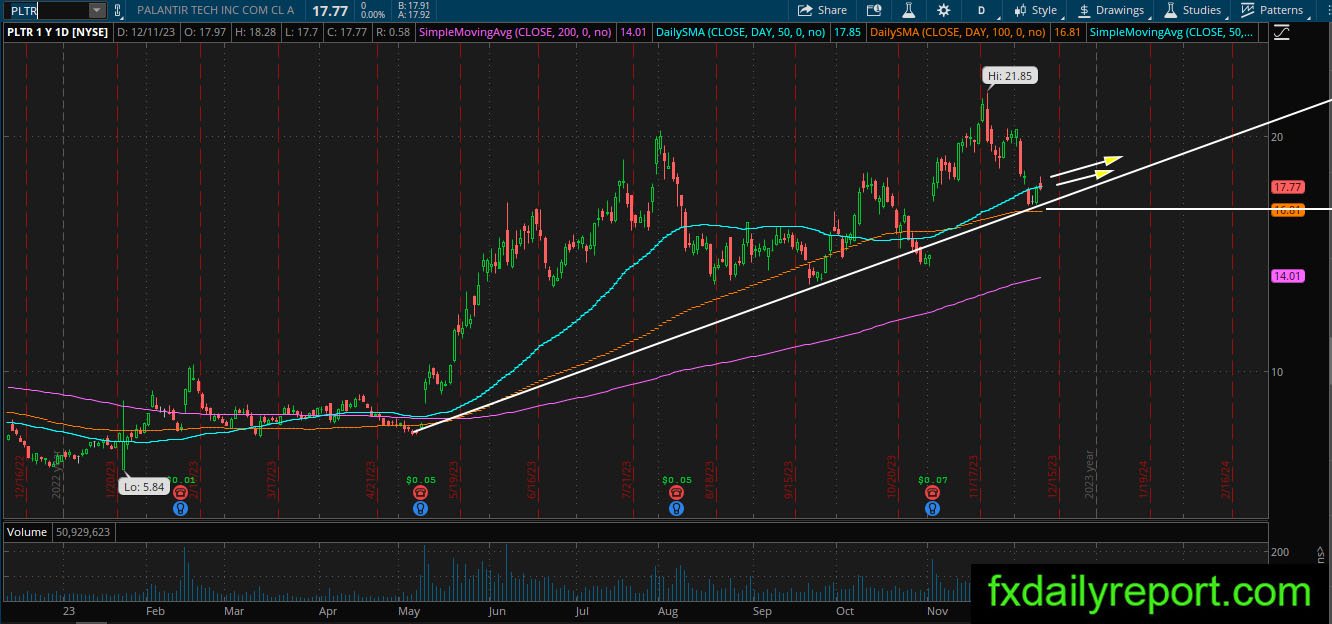Open the news clock icon
Viewport: 1332px width, 624px height.
pos(874,10)
